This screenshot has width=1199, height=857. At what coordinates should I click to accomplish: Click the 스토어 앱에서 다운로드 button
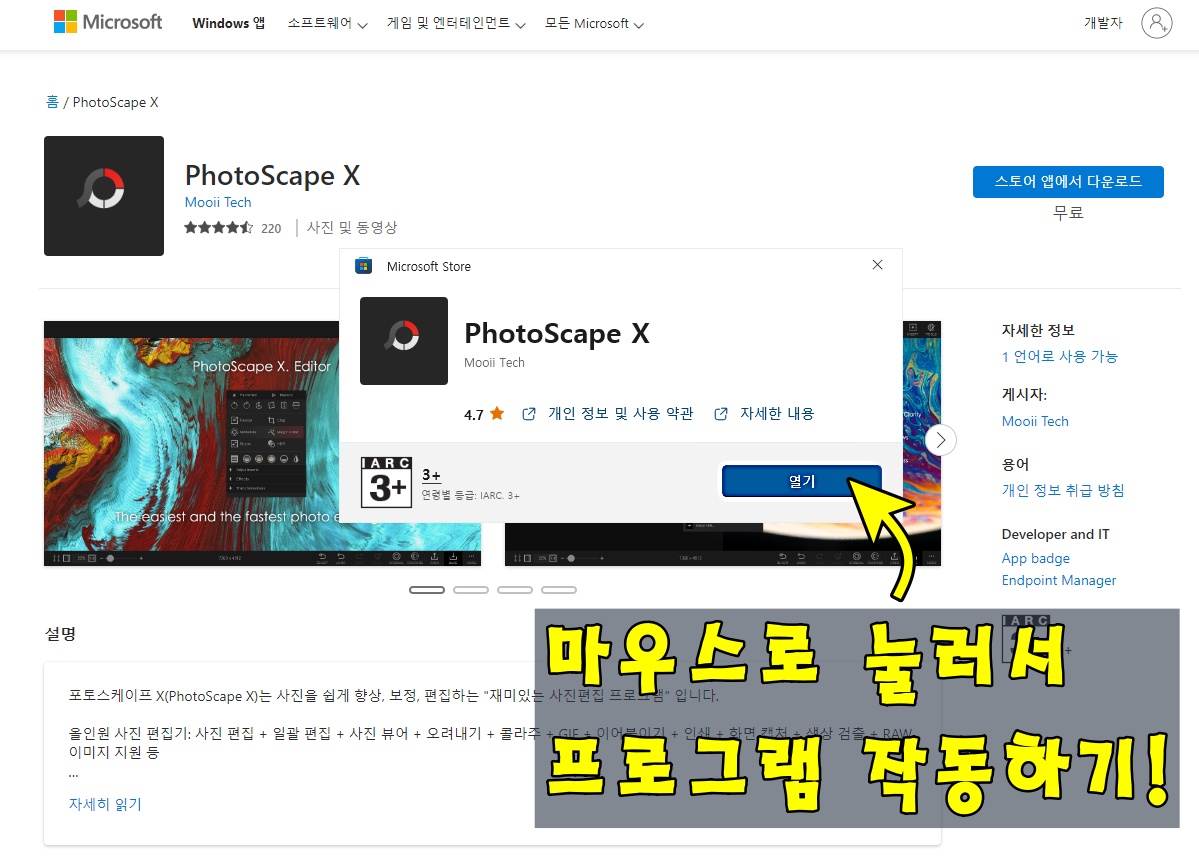click(1068, 182)
